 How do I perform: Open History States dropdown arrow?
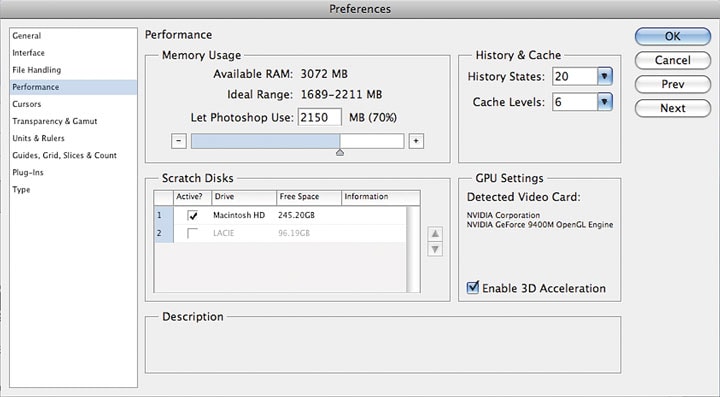pyautogui.click(x=605, y=76)
